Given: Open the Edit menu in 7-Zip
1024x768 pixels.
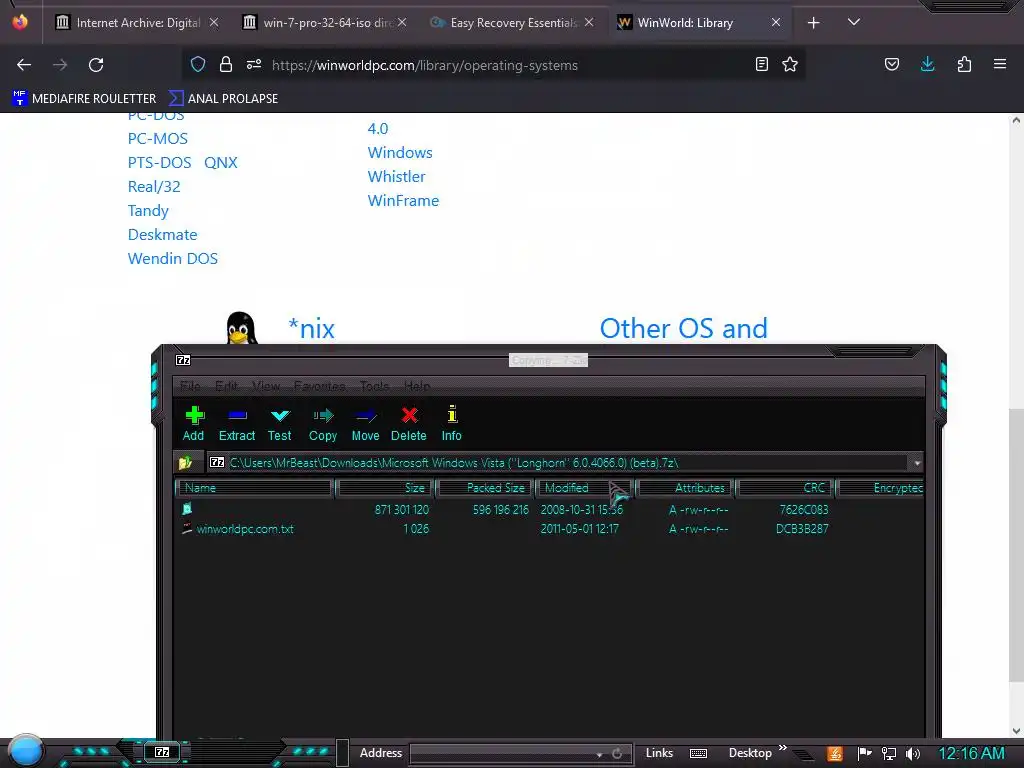Looking at the screenshot, I should pyautogui.click(x=227, y=386).
